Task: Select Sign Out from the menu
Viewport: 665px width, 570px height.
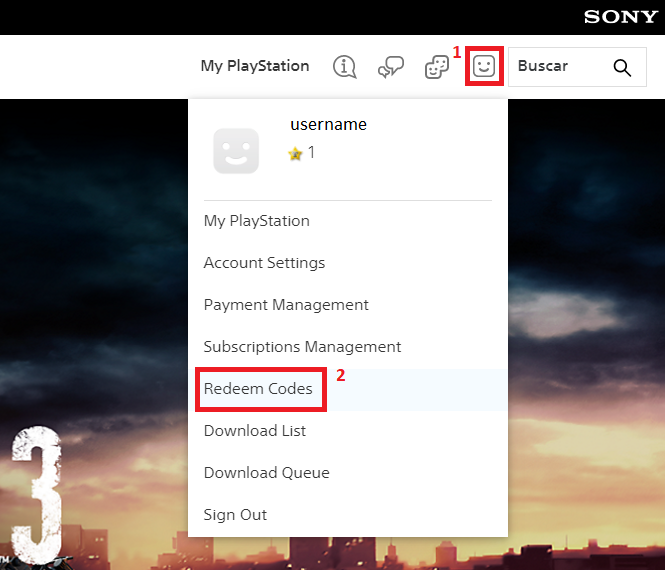Action: point(235,515)
